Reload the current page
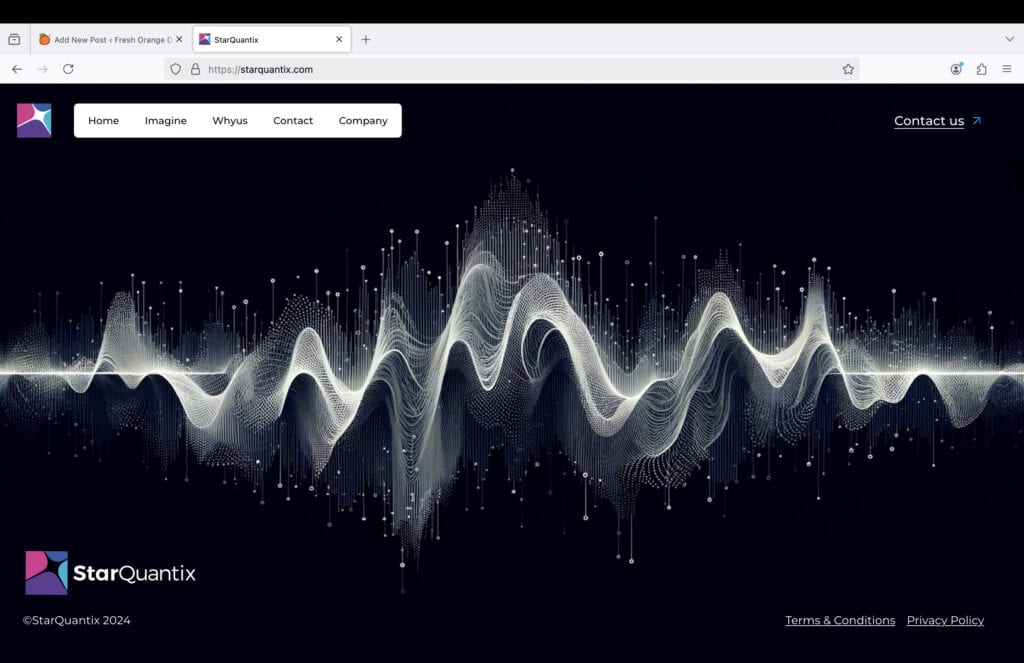Screen dimensions: 1024x663 coord(68,69)
